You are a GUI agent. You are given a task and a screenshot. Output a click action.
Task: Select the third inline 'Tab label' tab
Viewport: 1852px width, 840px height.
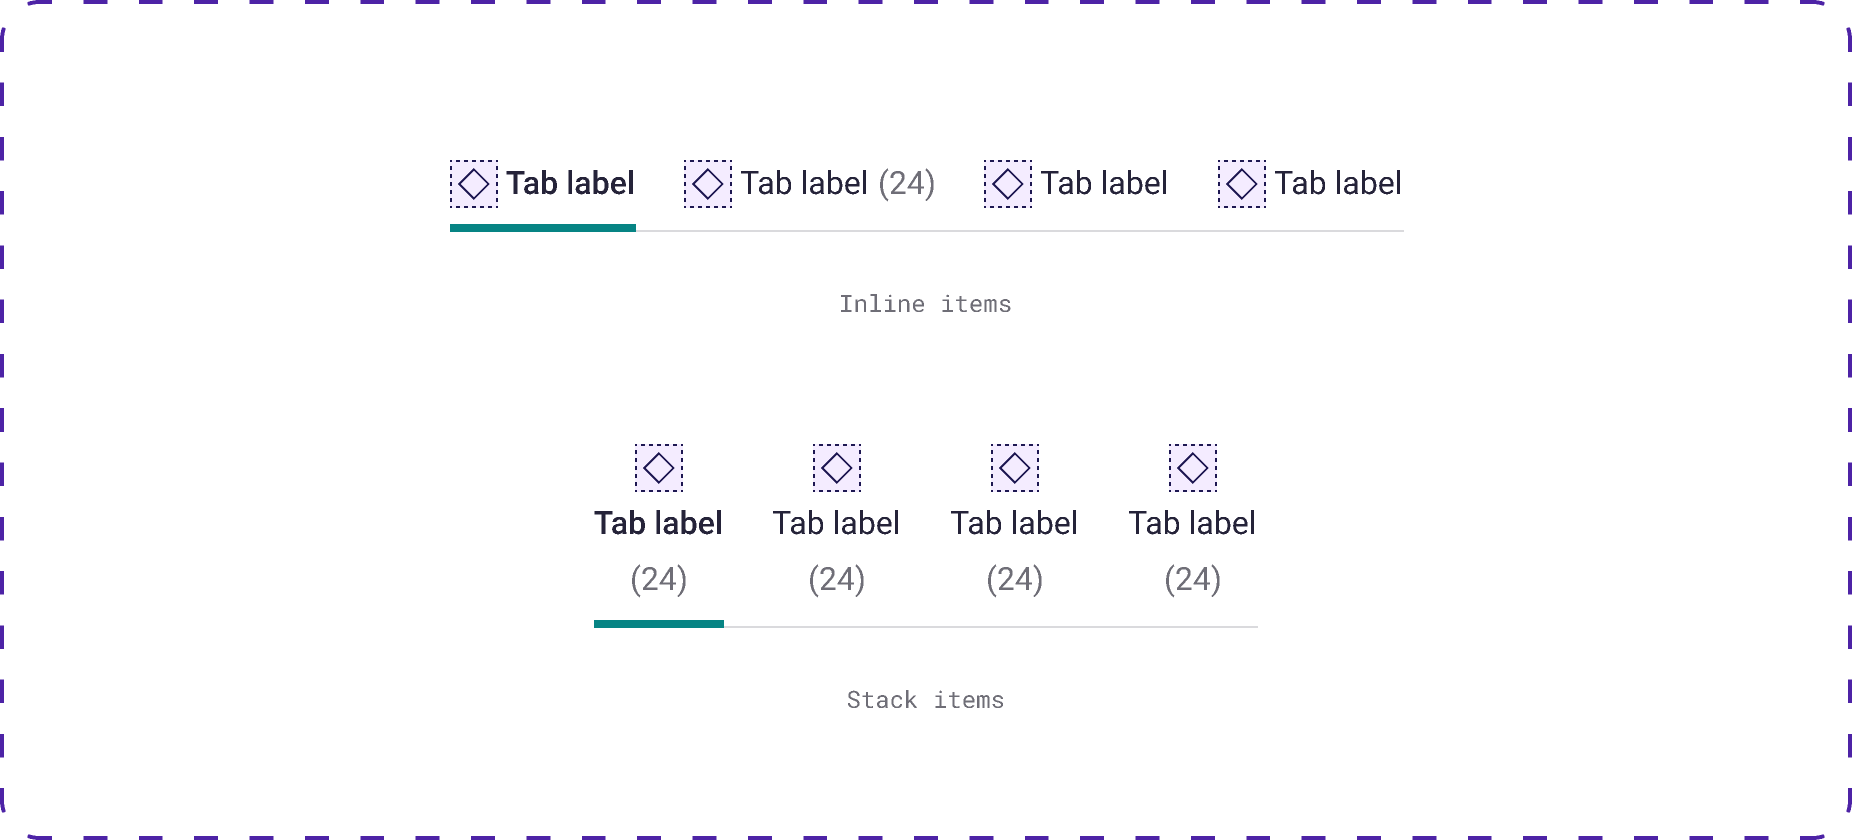click(x=1104, y=183)
